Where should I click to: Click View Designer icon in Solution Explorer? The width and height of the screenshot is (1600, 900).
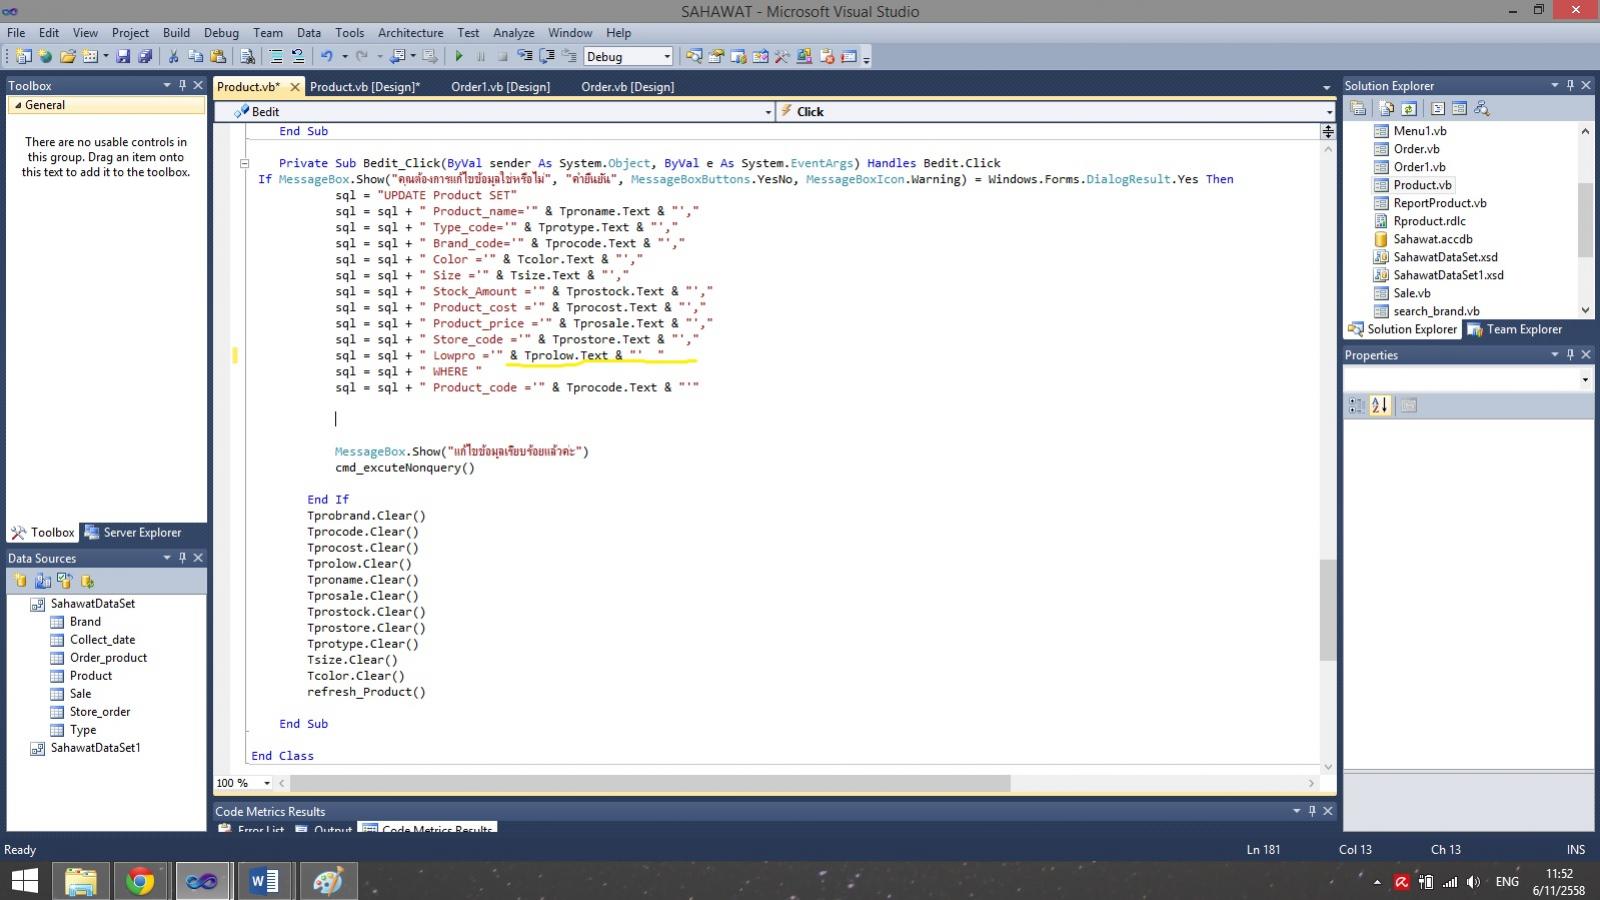click(x=1459, y=108)
